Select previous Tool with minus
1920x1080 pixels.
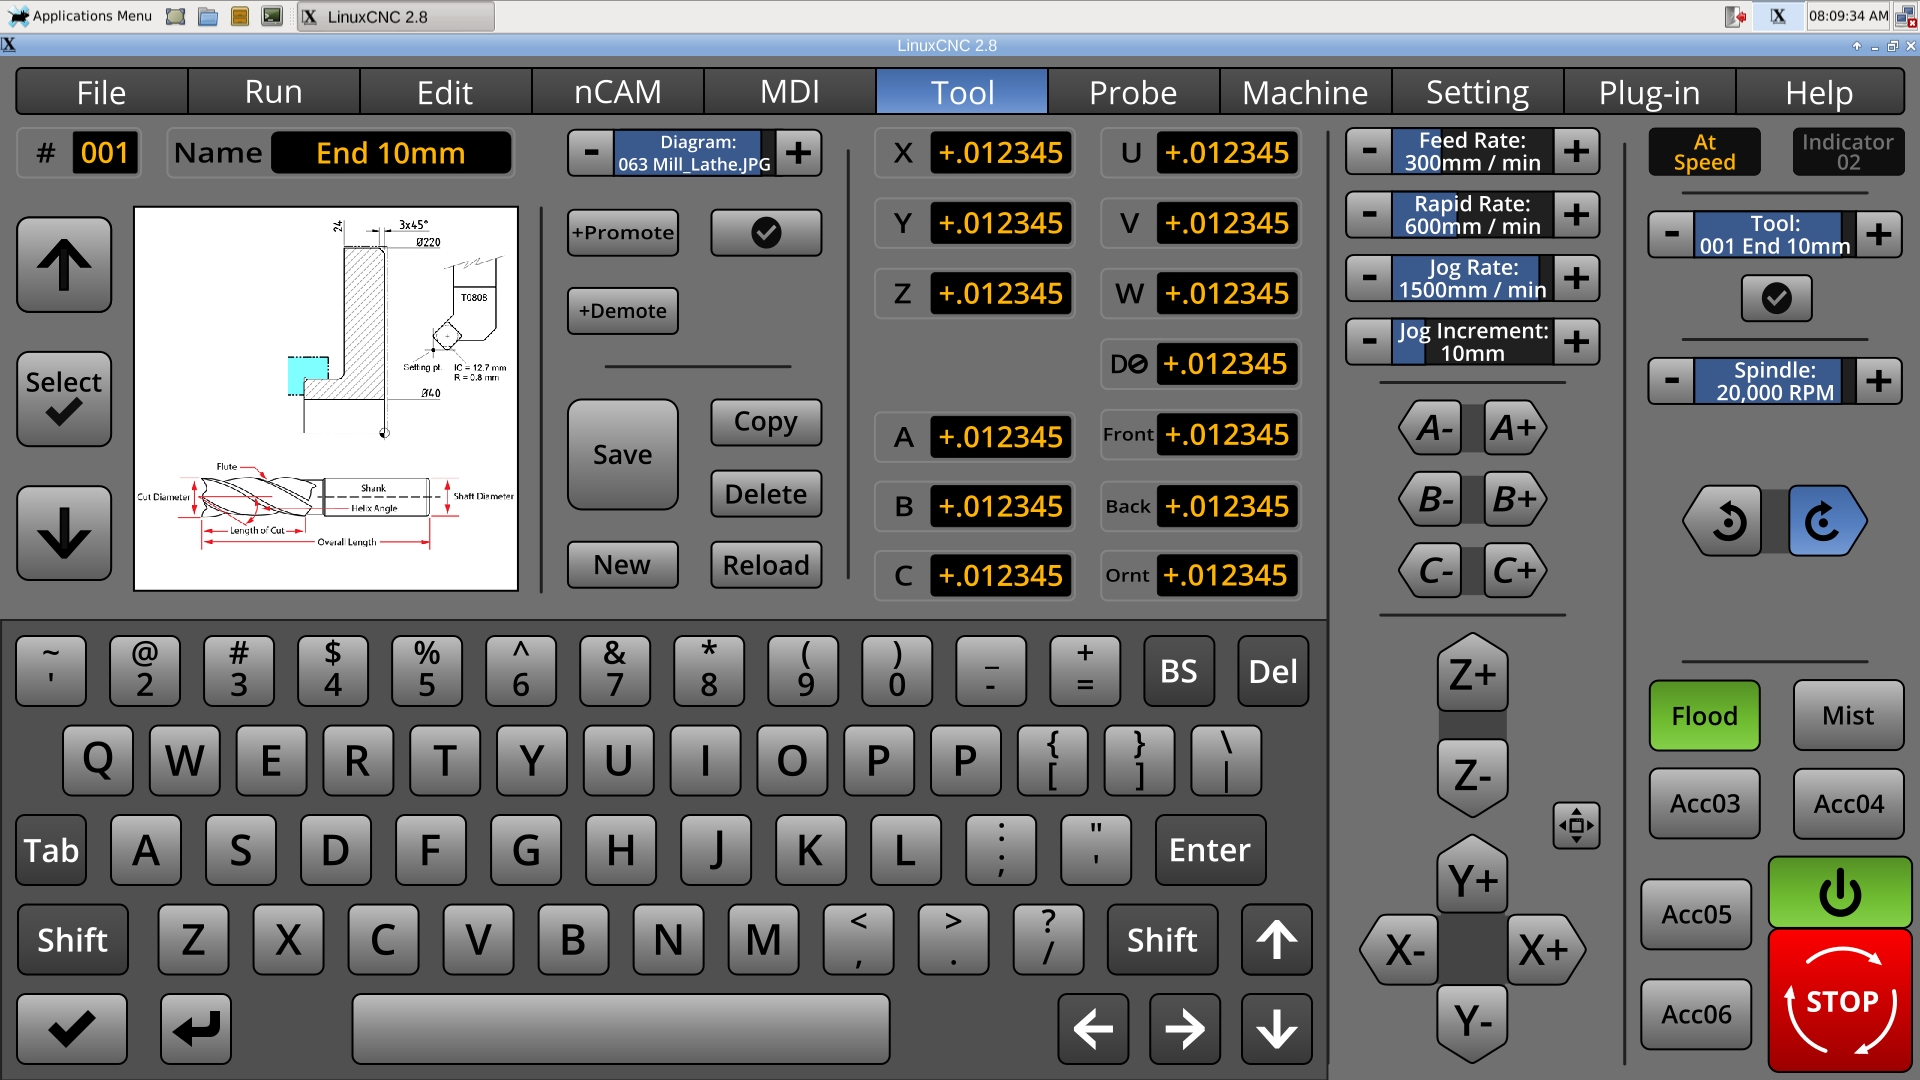pos(1671,235)
